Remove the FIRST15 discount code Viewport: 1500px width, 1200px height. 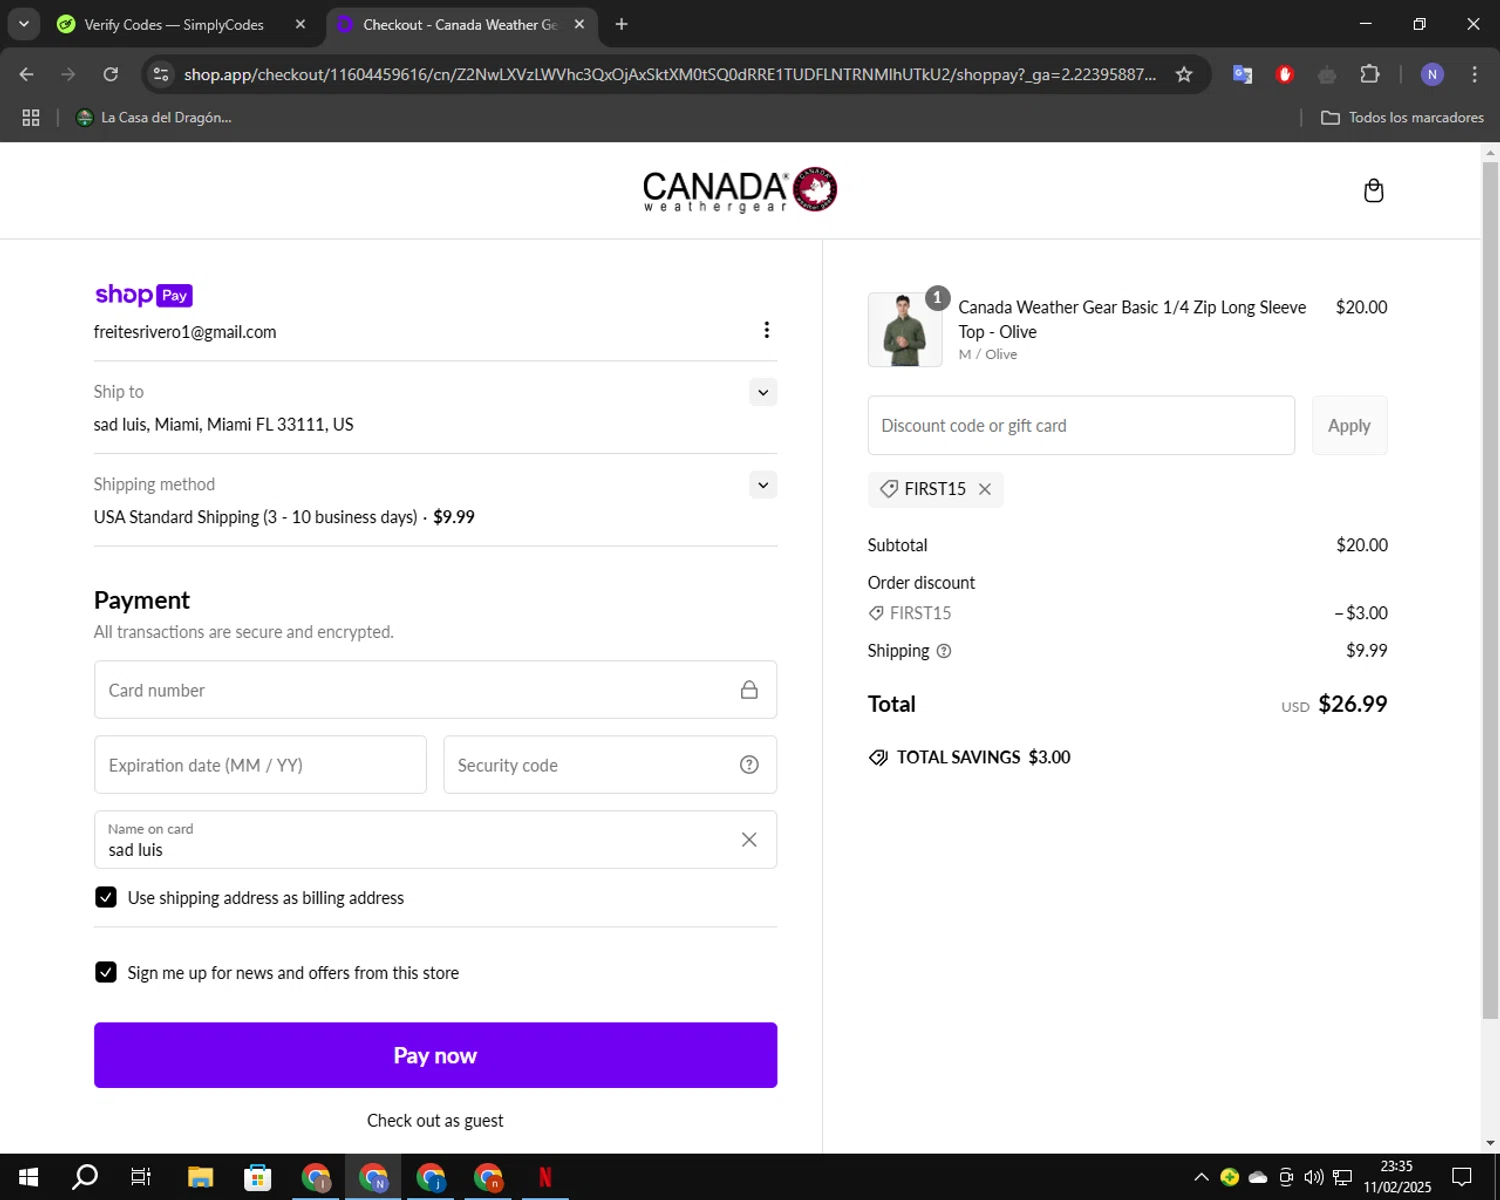[x=985, y=489]
